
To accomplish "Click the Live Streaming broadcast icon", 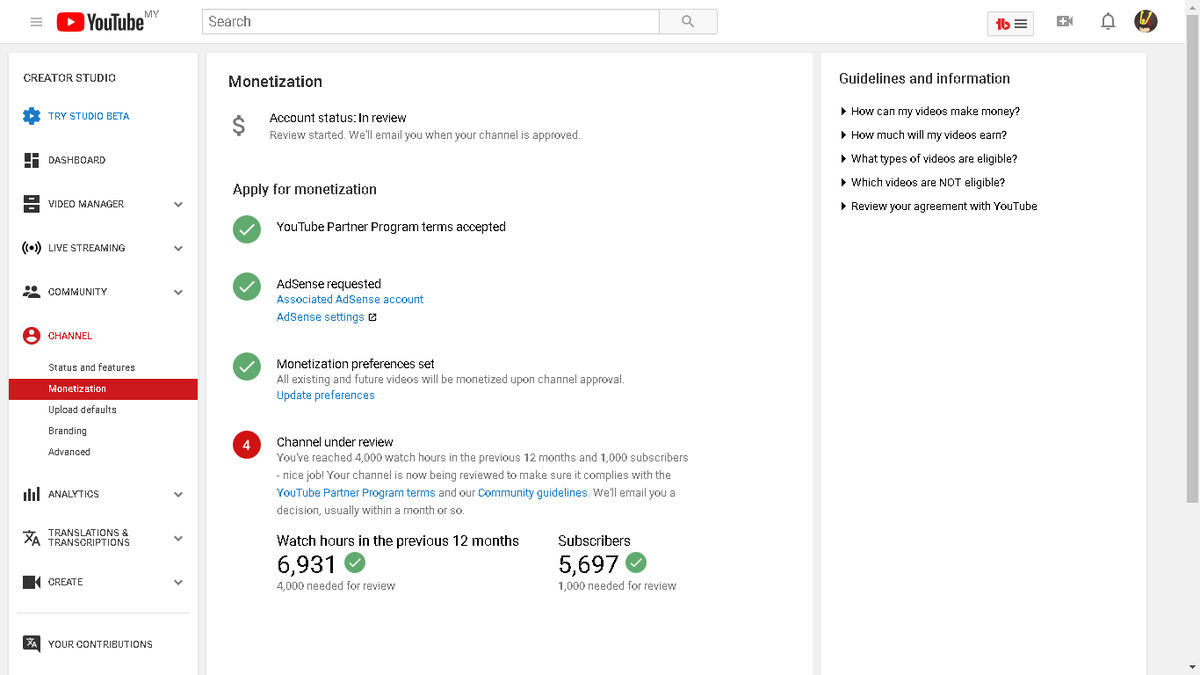I will (31, 248).
